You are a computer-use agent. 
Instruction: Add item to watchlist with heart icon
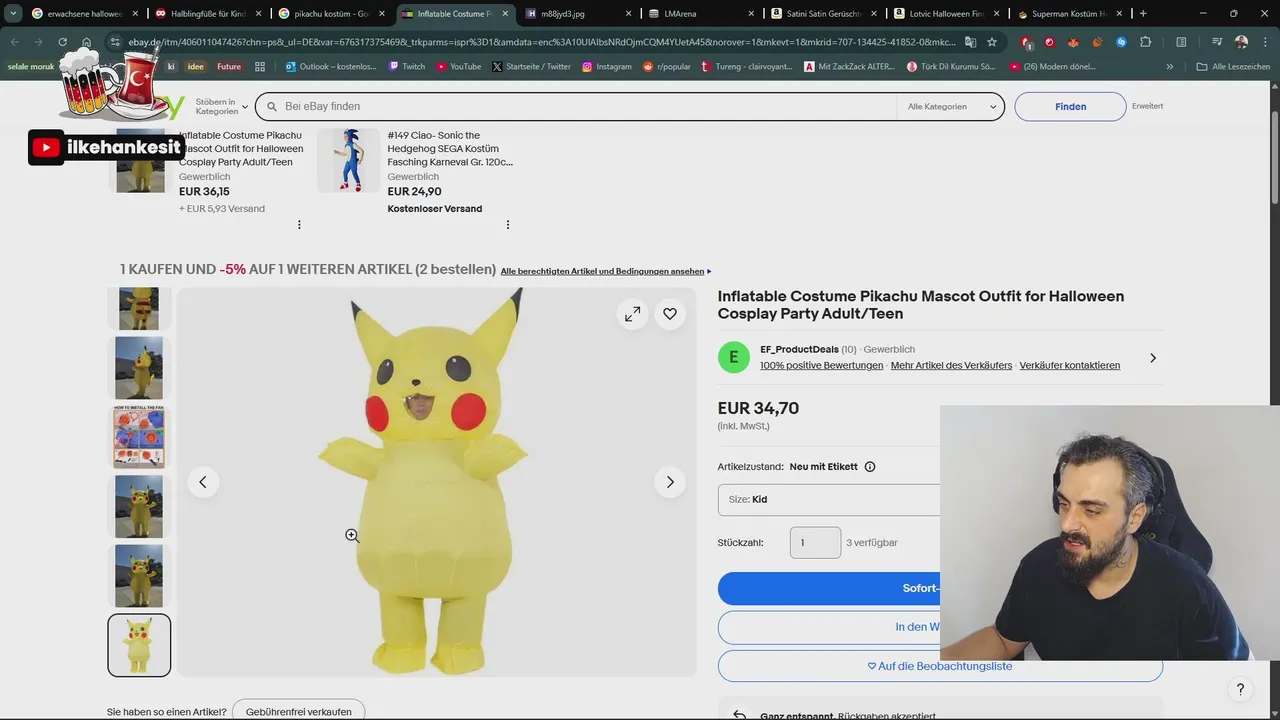coord(670,314)
